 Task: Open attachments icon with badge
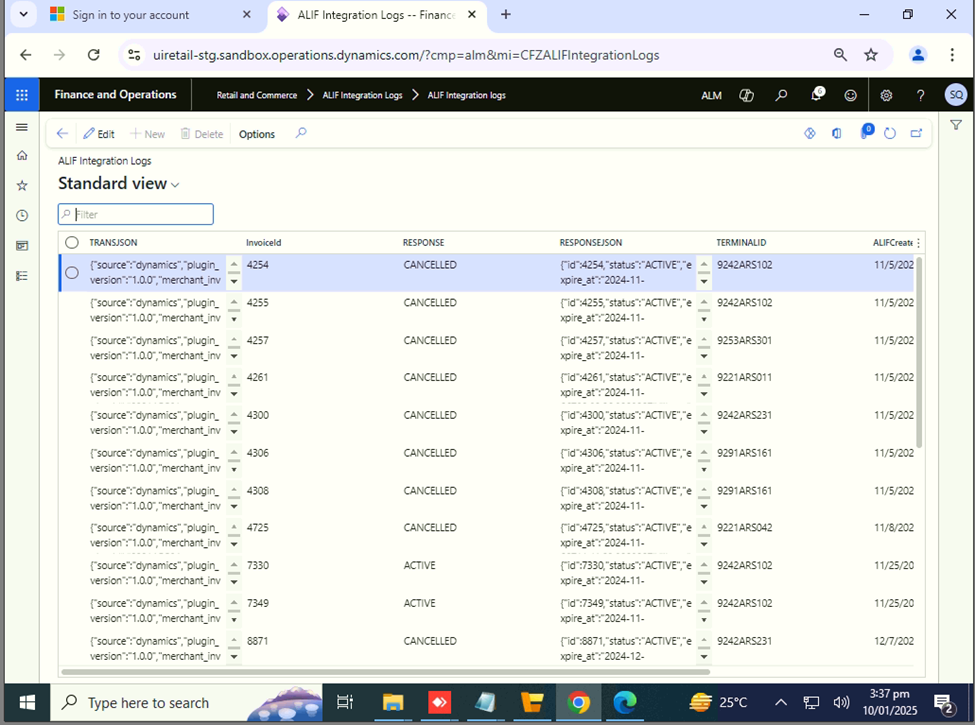point(866,132)
